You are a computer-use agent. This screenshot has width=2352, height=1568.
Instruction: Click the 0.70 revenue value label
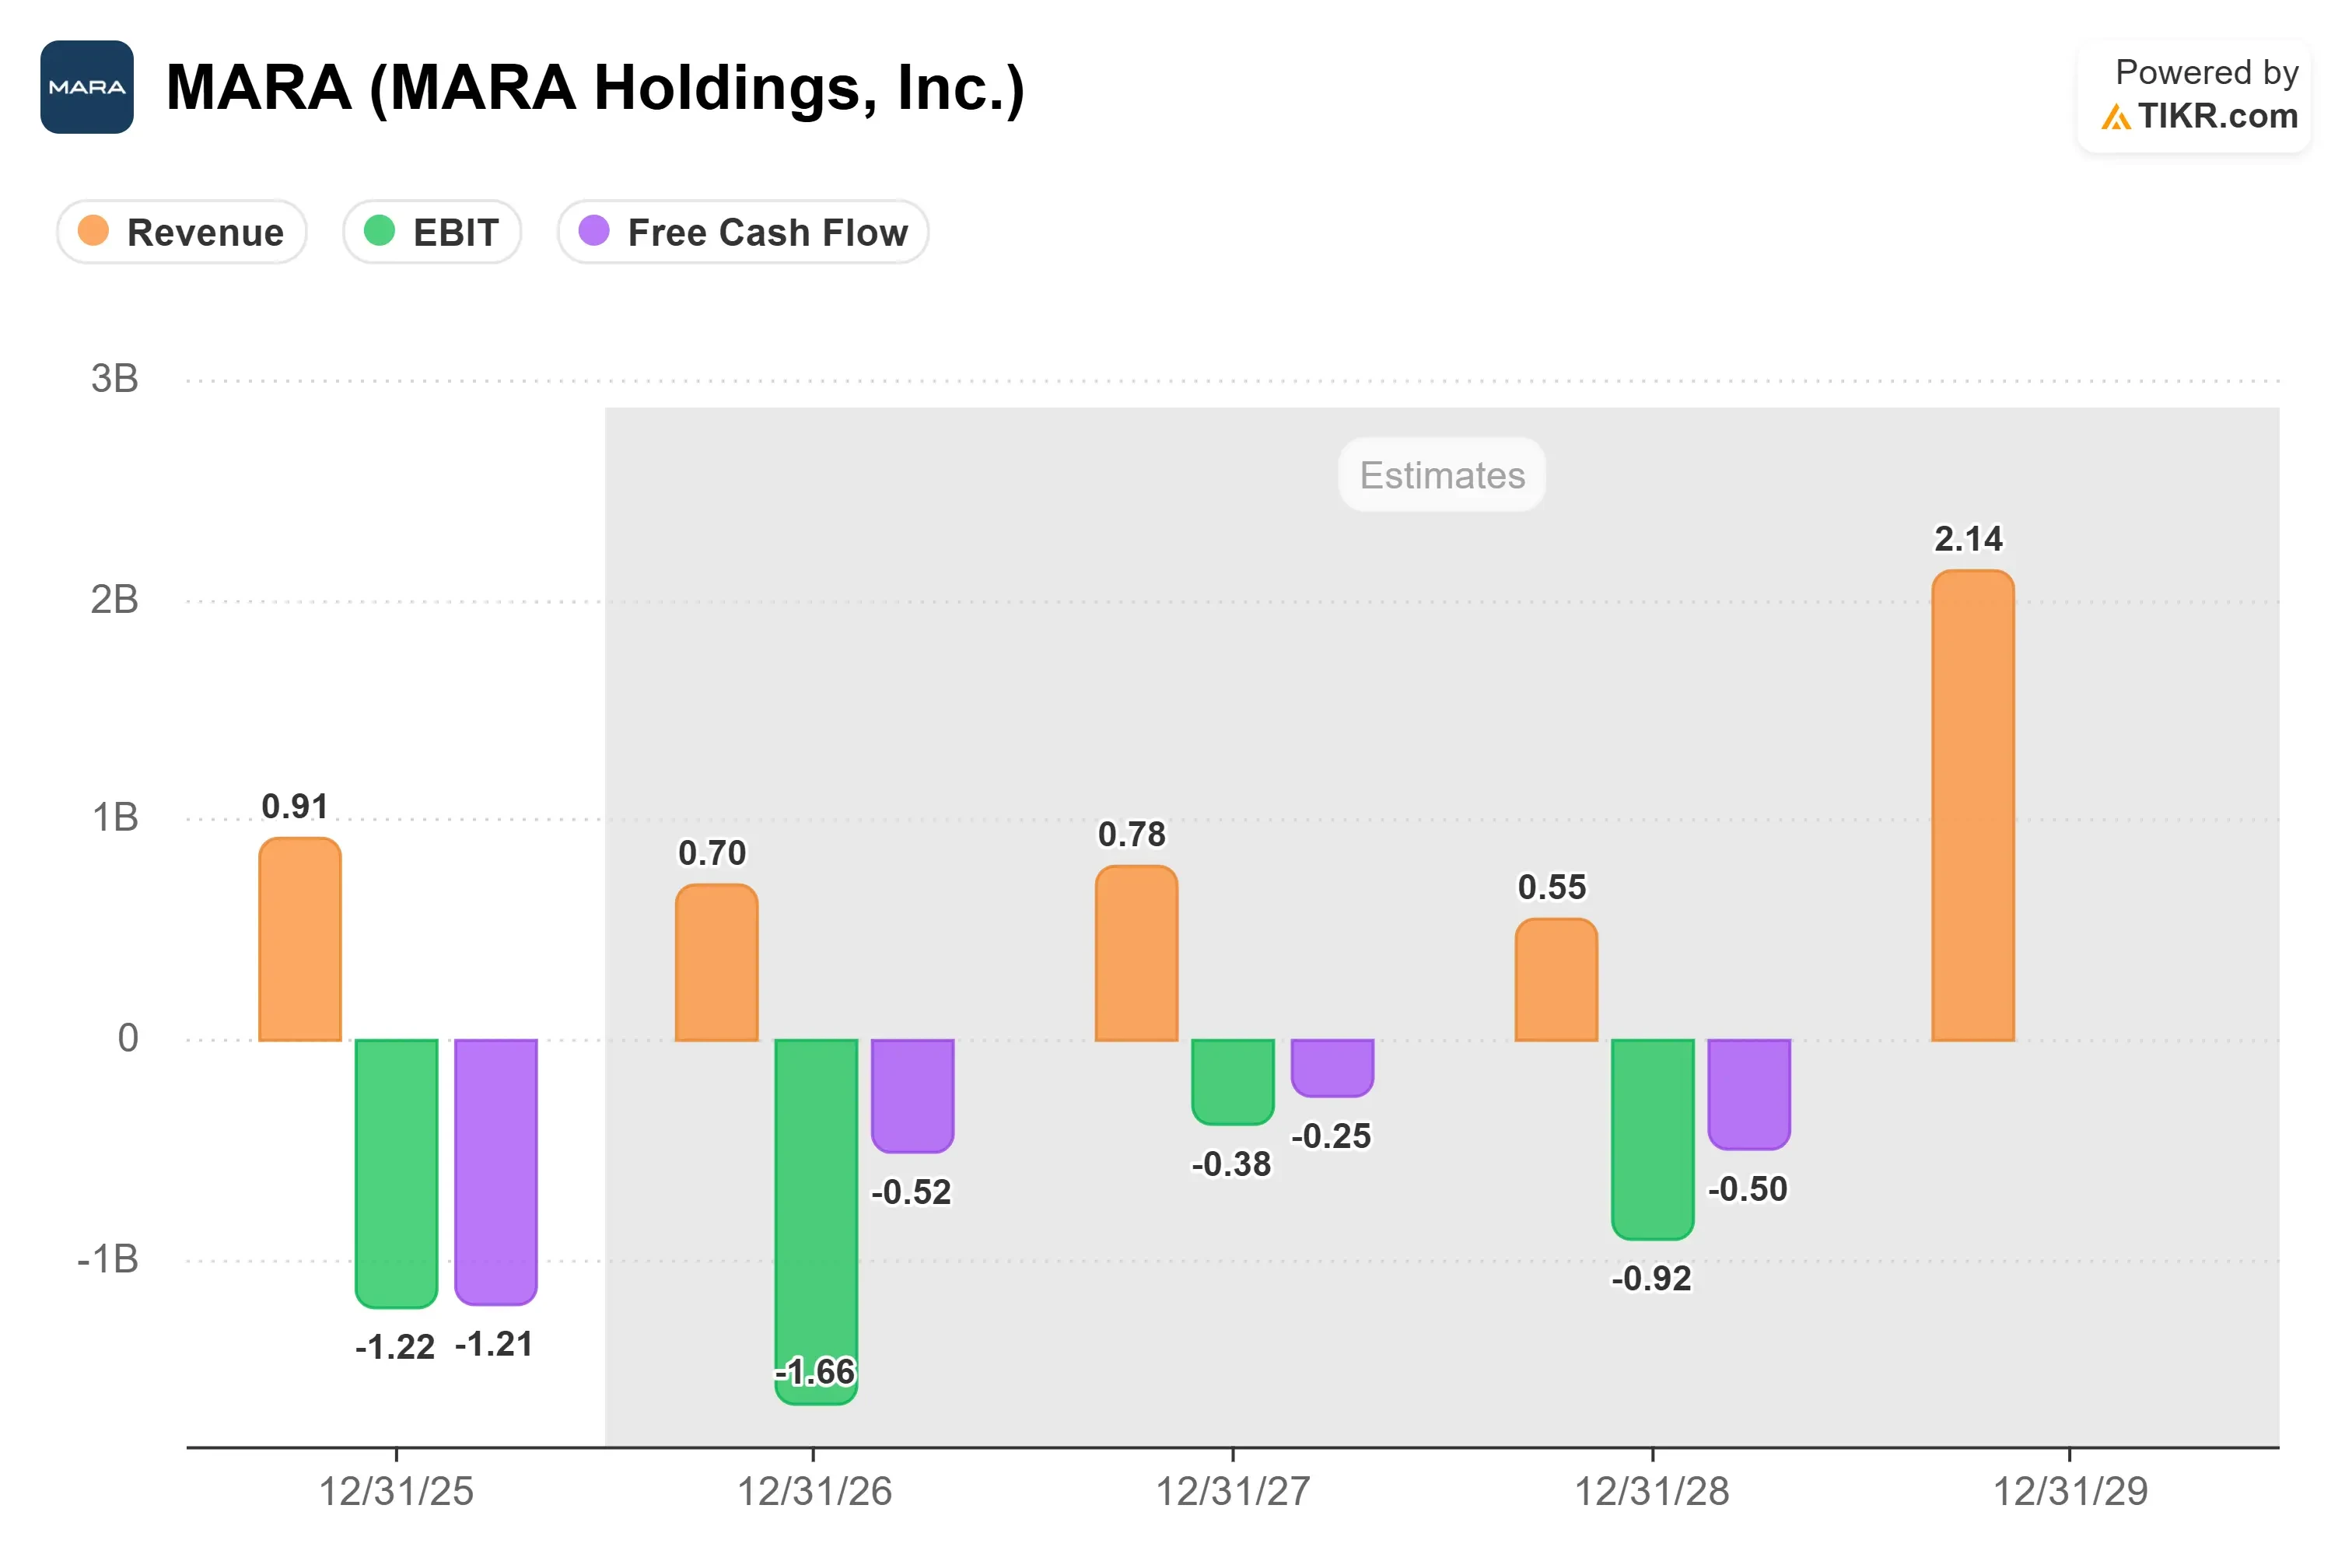[712, 853]
